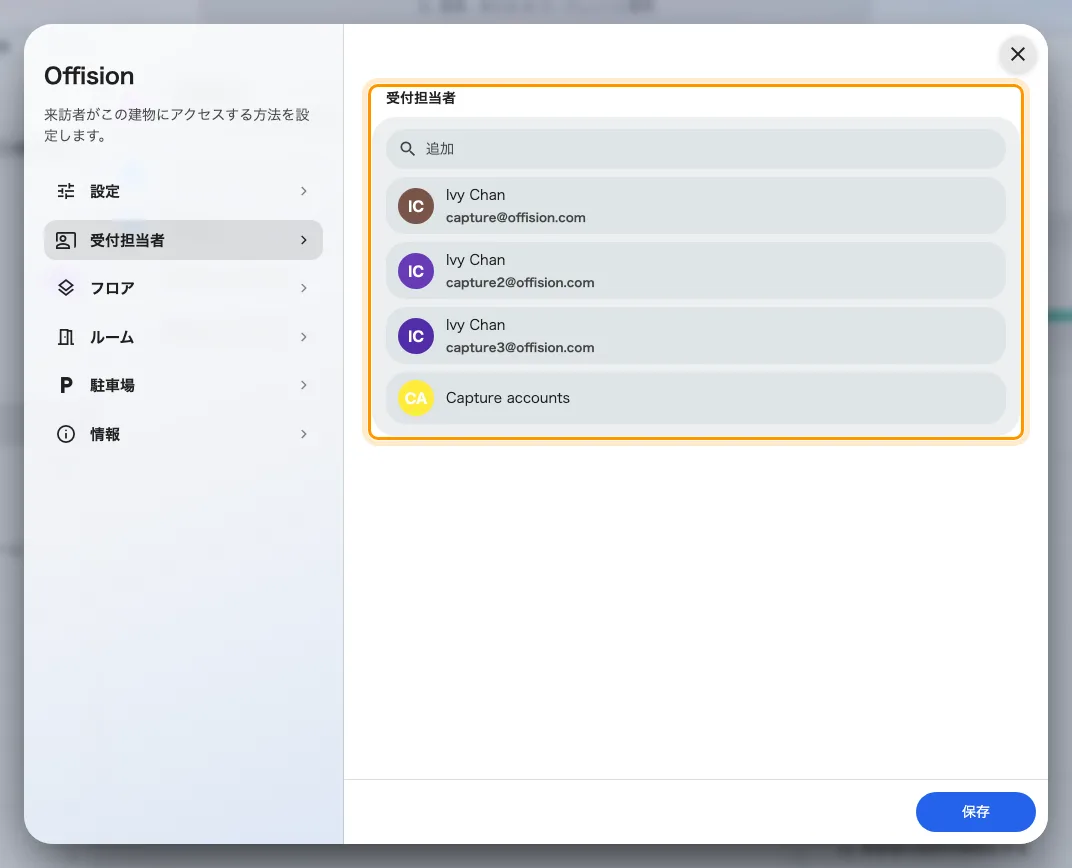
Task: Click the info circle icon beside 情報
Action: (66, 434)
